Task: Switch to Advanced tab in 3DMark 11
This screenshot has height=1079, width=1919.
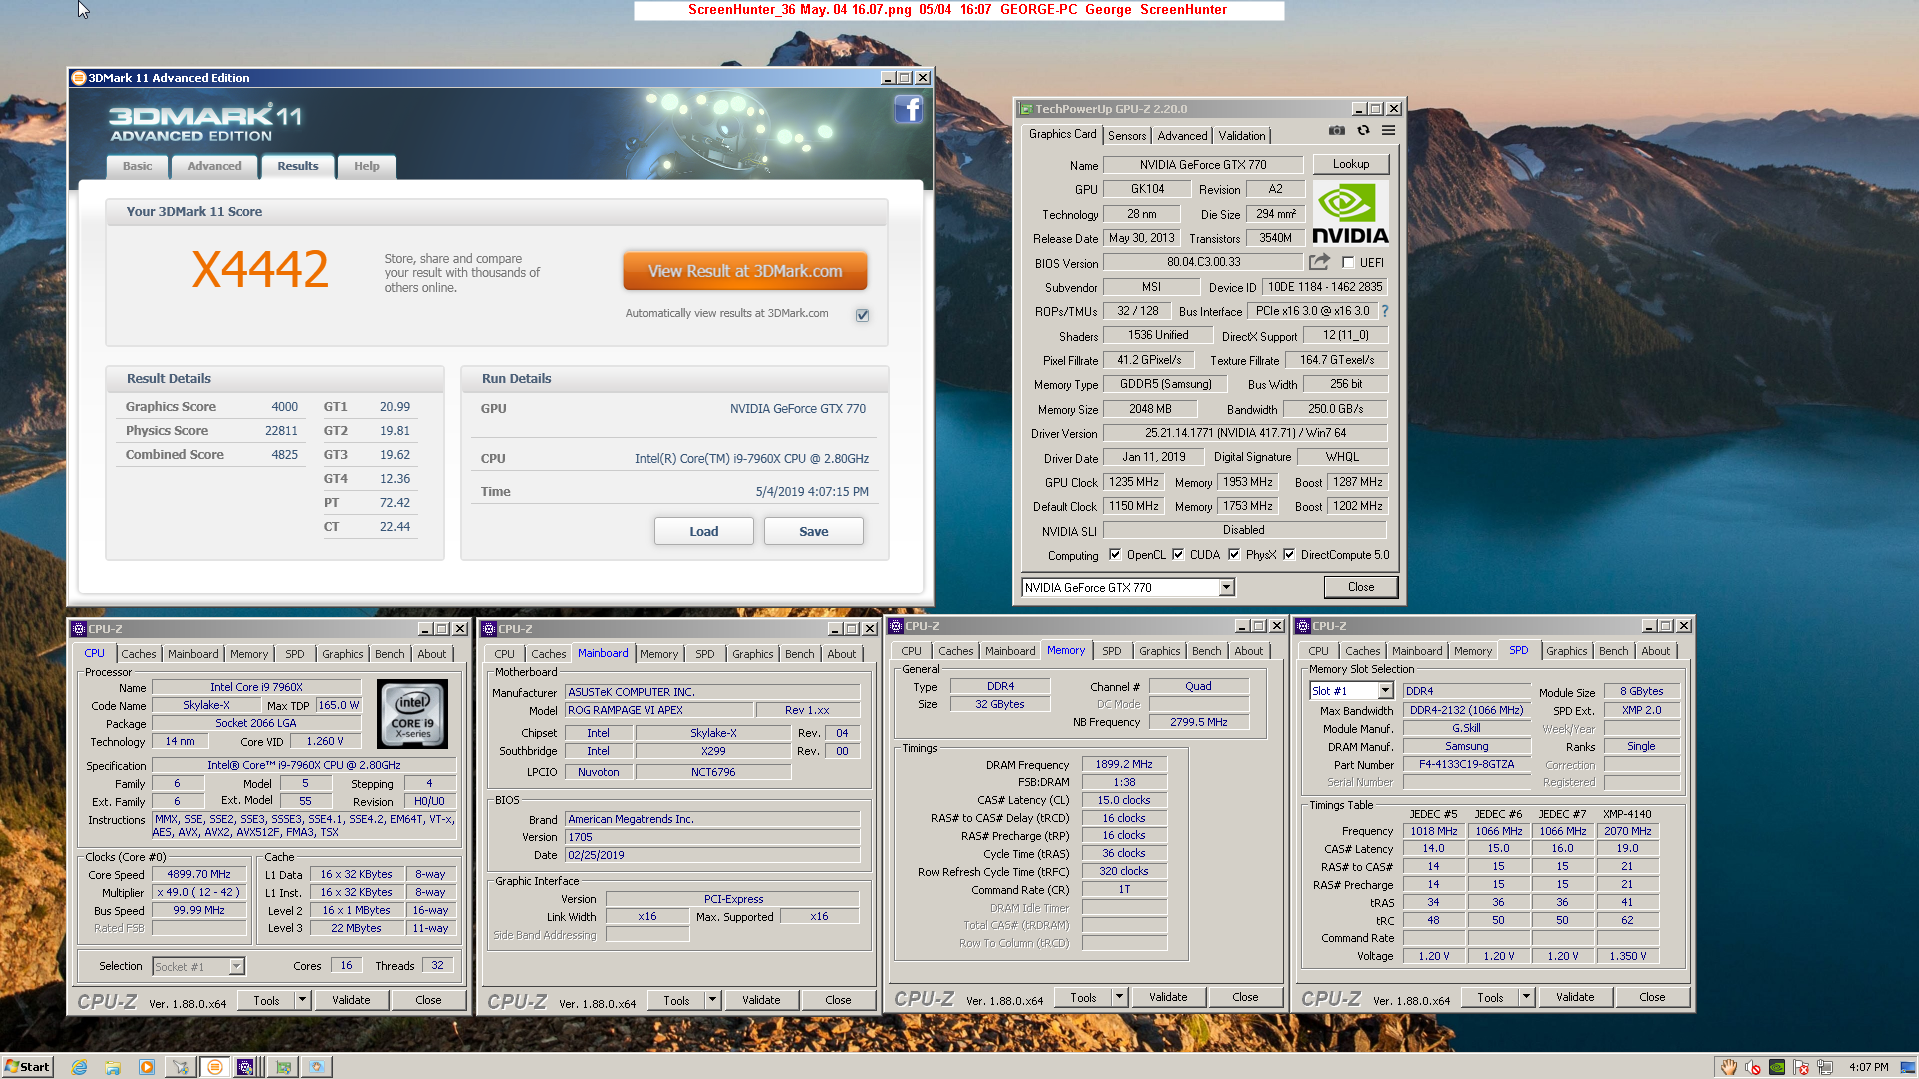Action: click(x=214, y=167)
